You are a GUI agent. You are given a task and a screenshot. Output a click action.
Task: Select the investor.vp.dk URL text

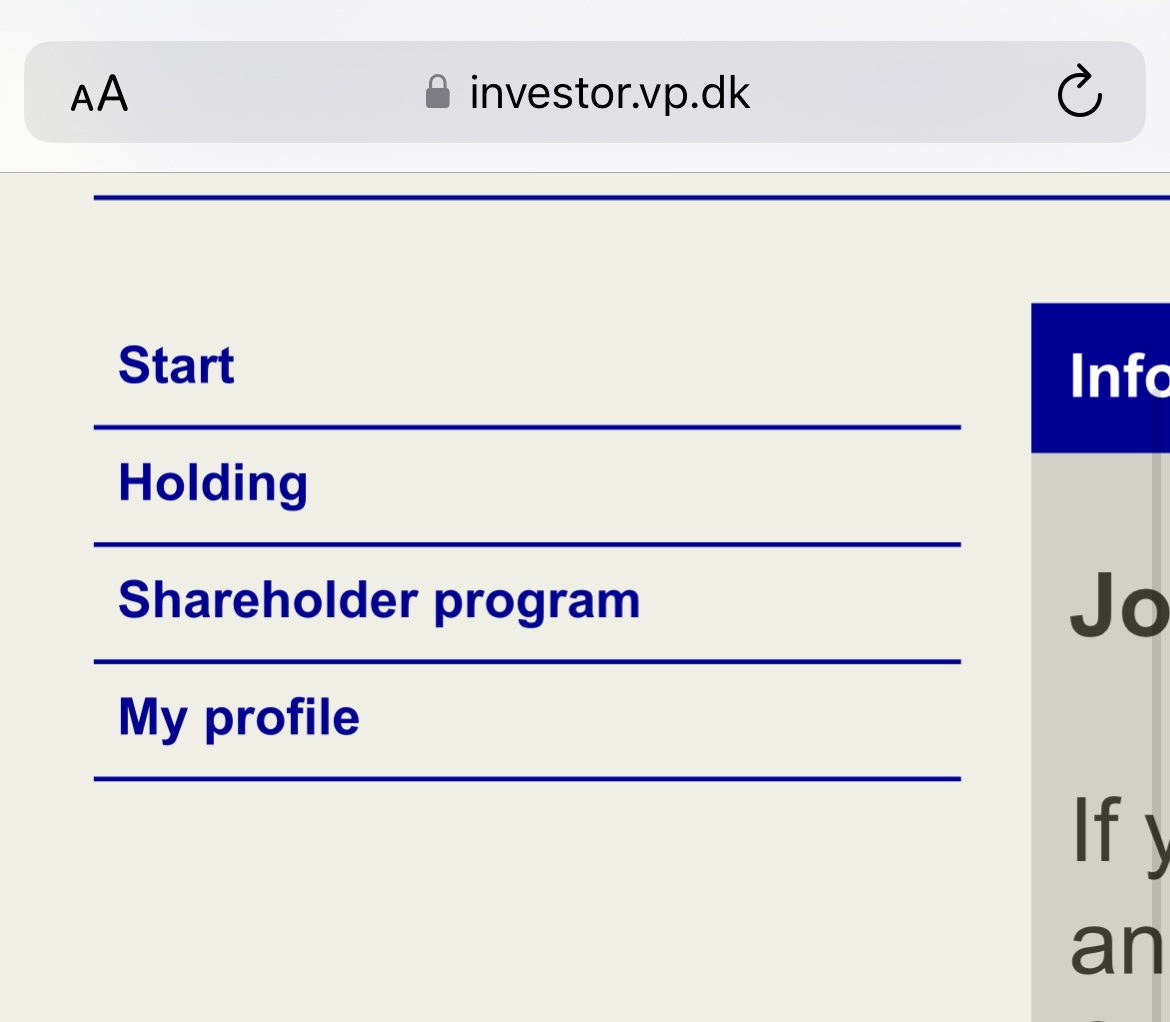tap(609, 94)
